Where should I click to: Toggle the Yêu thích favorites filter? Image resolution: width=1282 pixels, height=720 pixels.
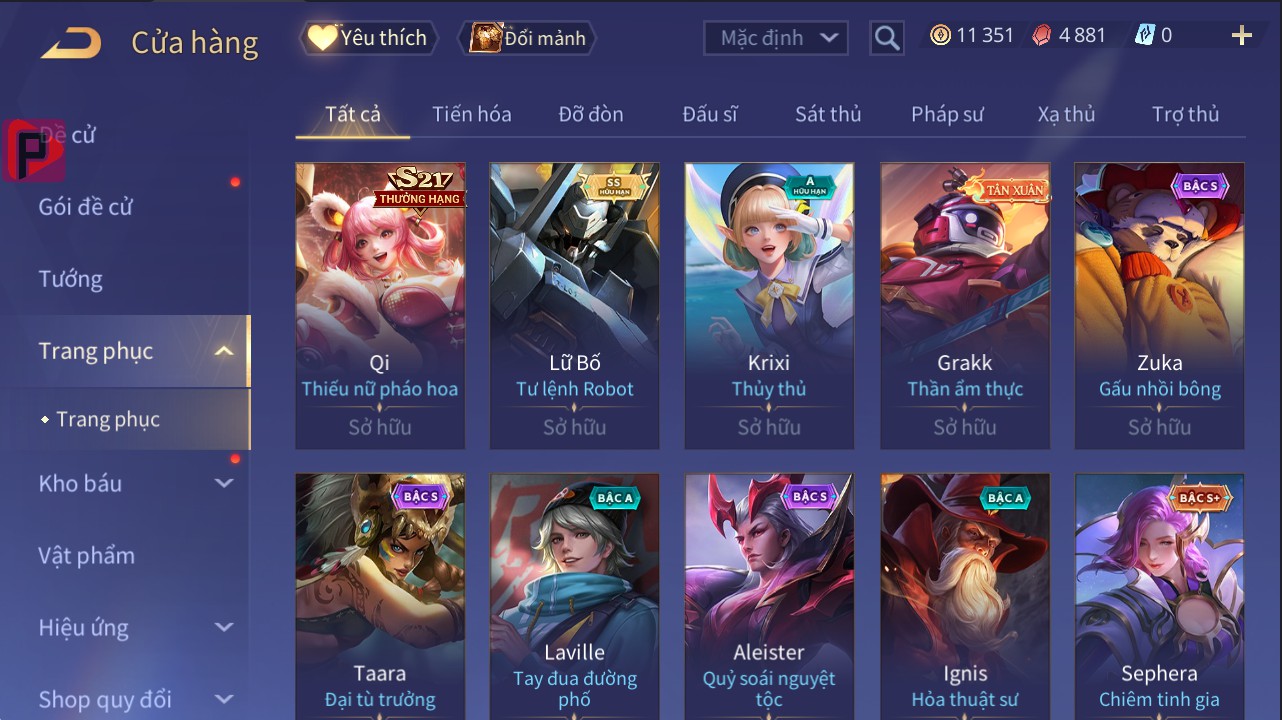pos(368,38)
